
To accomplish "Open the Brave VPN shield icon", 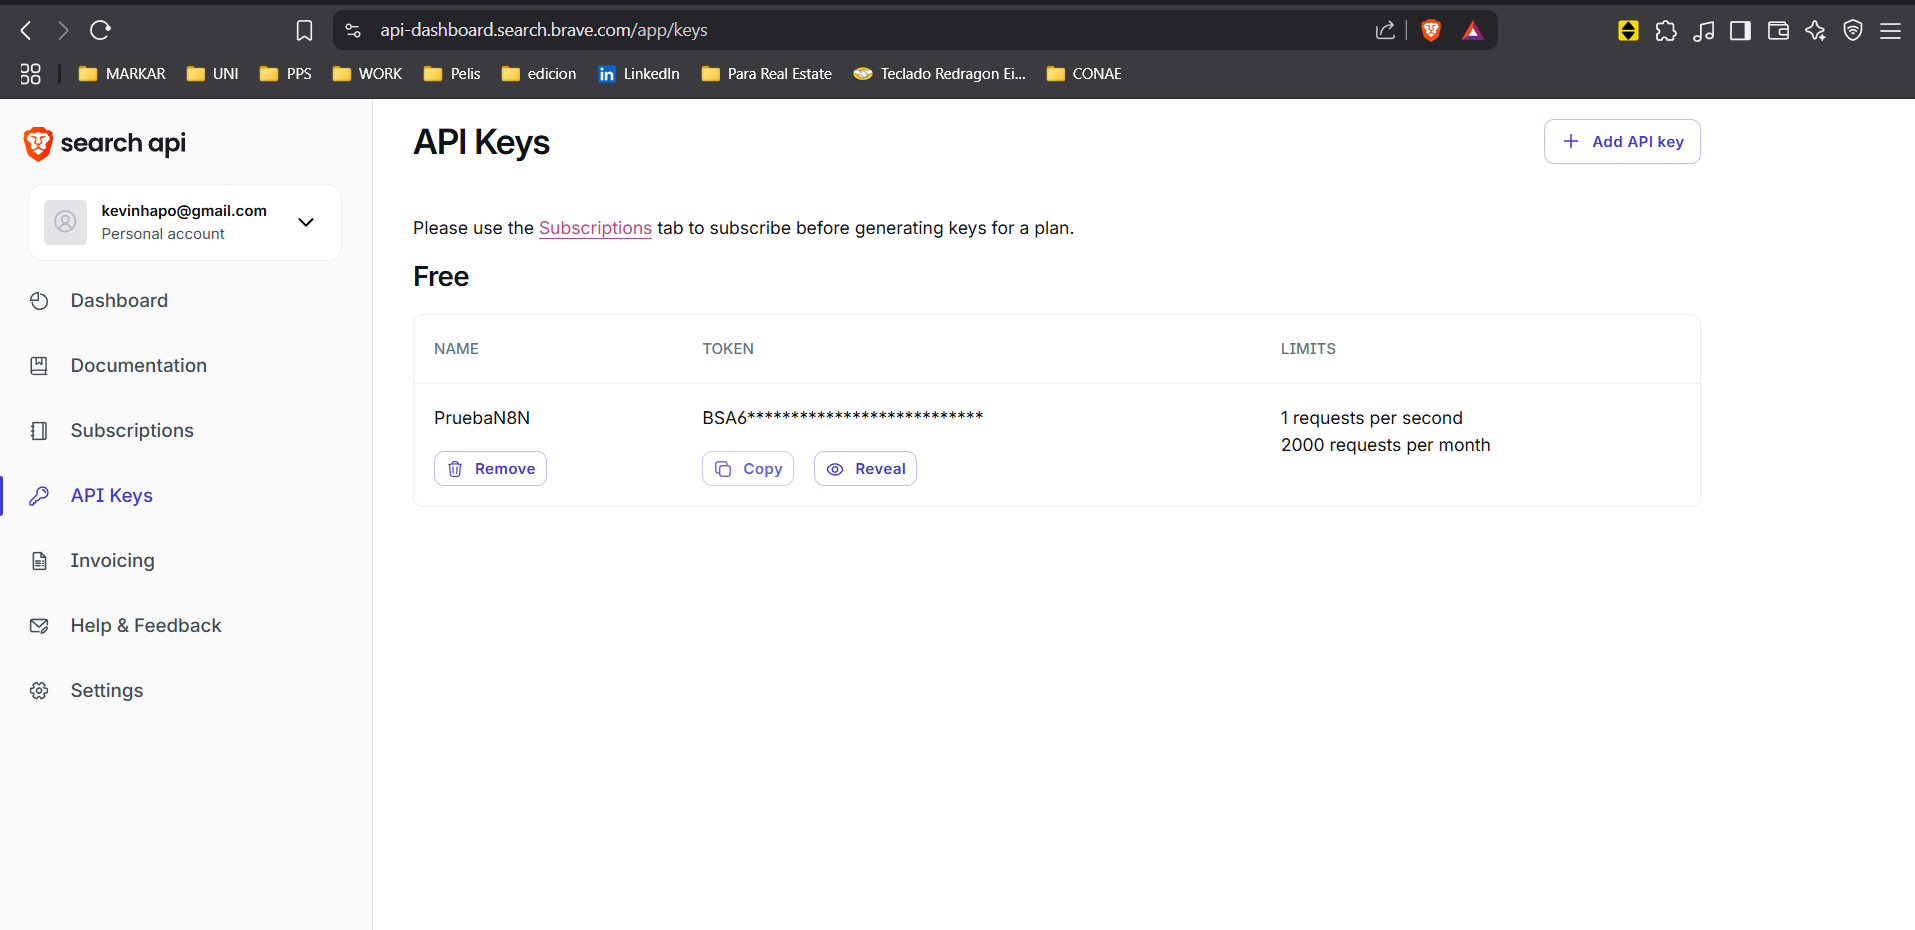I will click(1853, 31).
